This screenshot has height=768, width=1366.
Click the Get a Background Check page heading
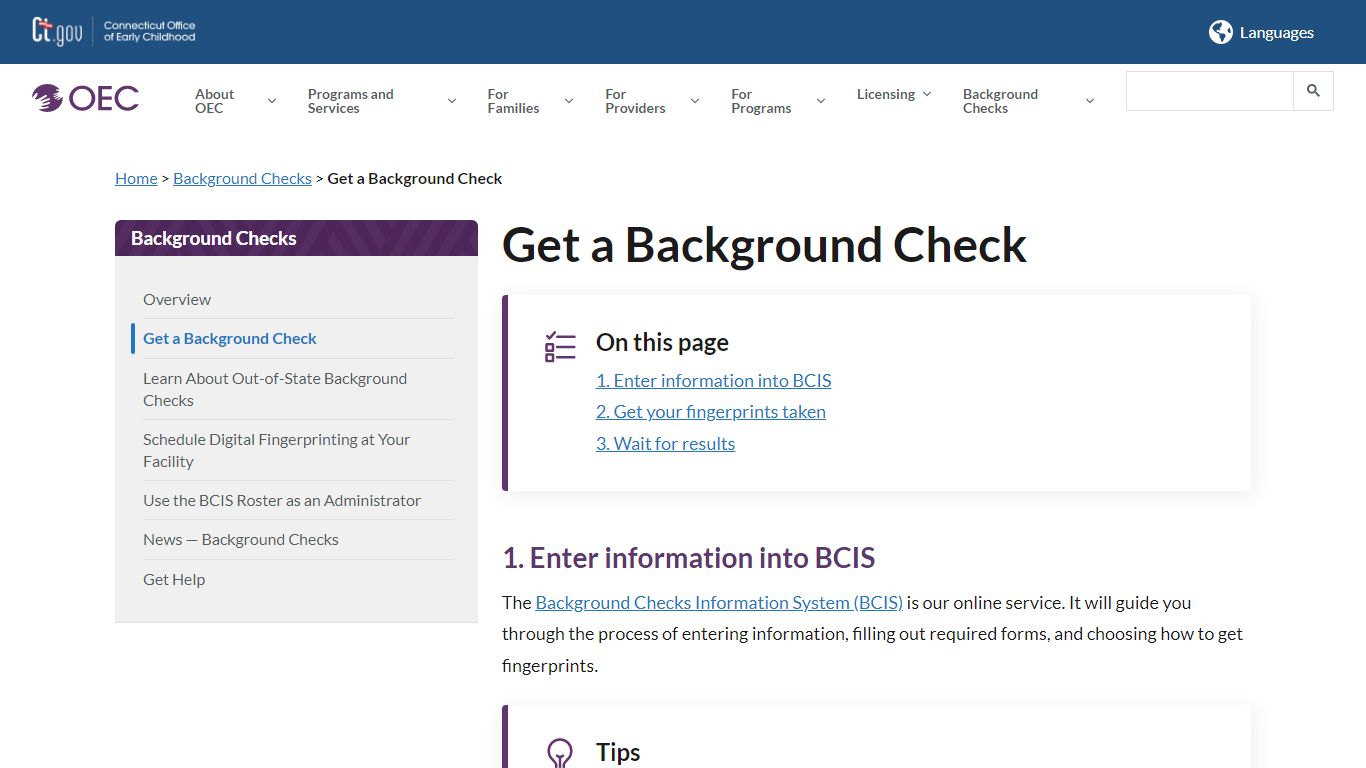765,245
